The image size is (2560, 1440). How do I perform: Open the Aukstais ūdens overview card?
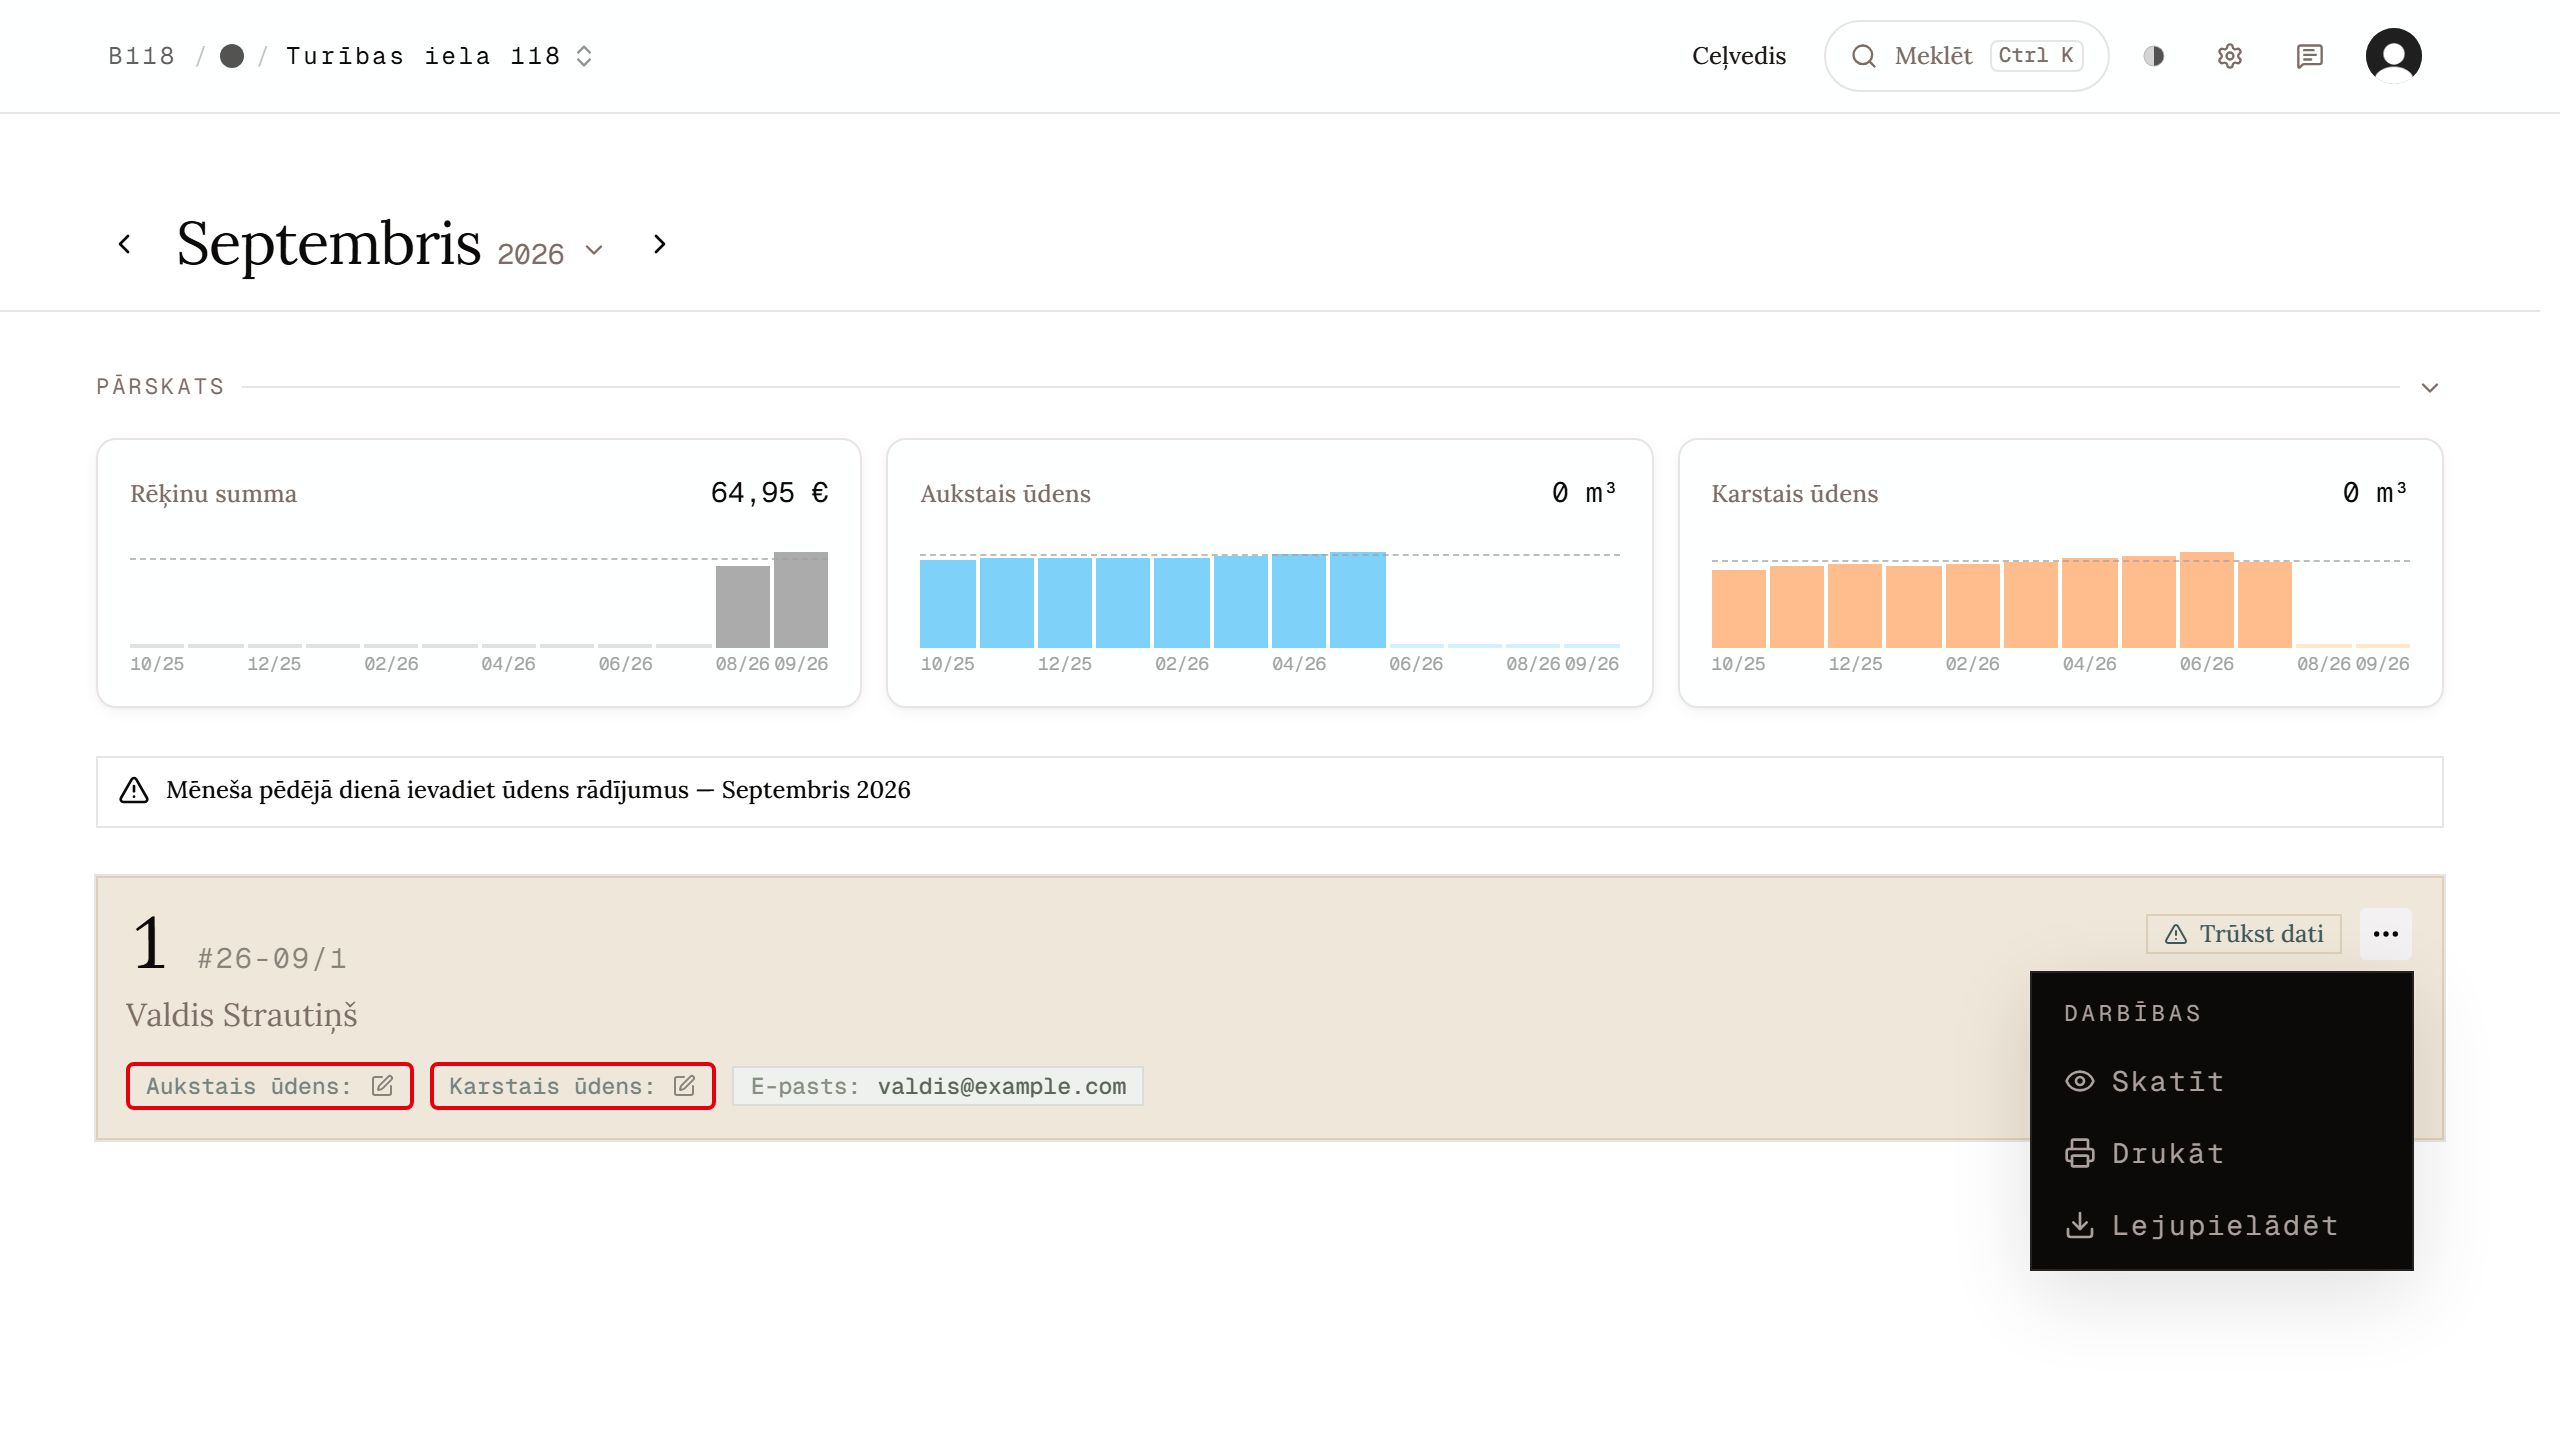click(x=1270, y=573)
